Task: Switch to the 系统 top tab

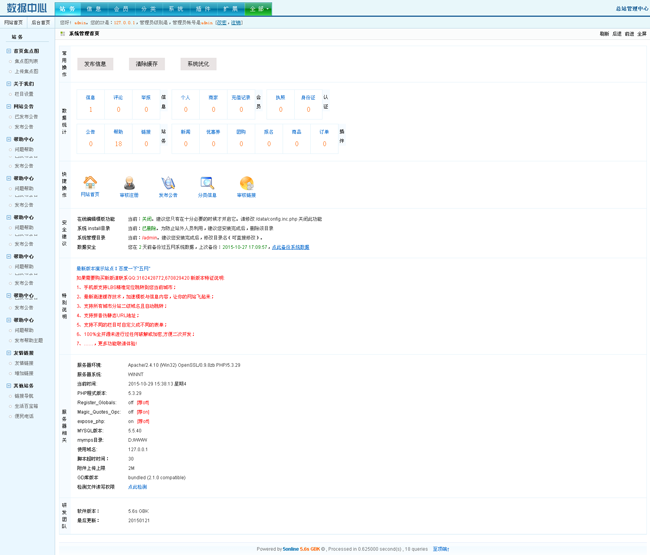Action: point(176,9)
